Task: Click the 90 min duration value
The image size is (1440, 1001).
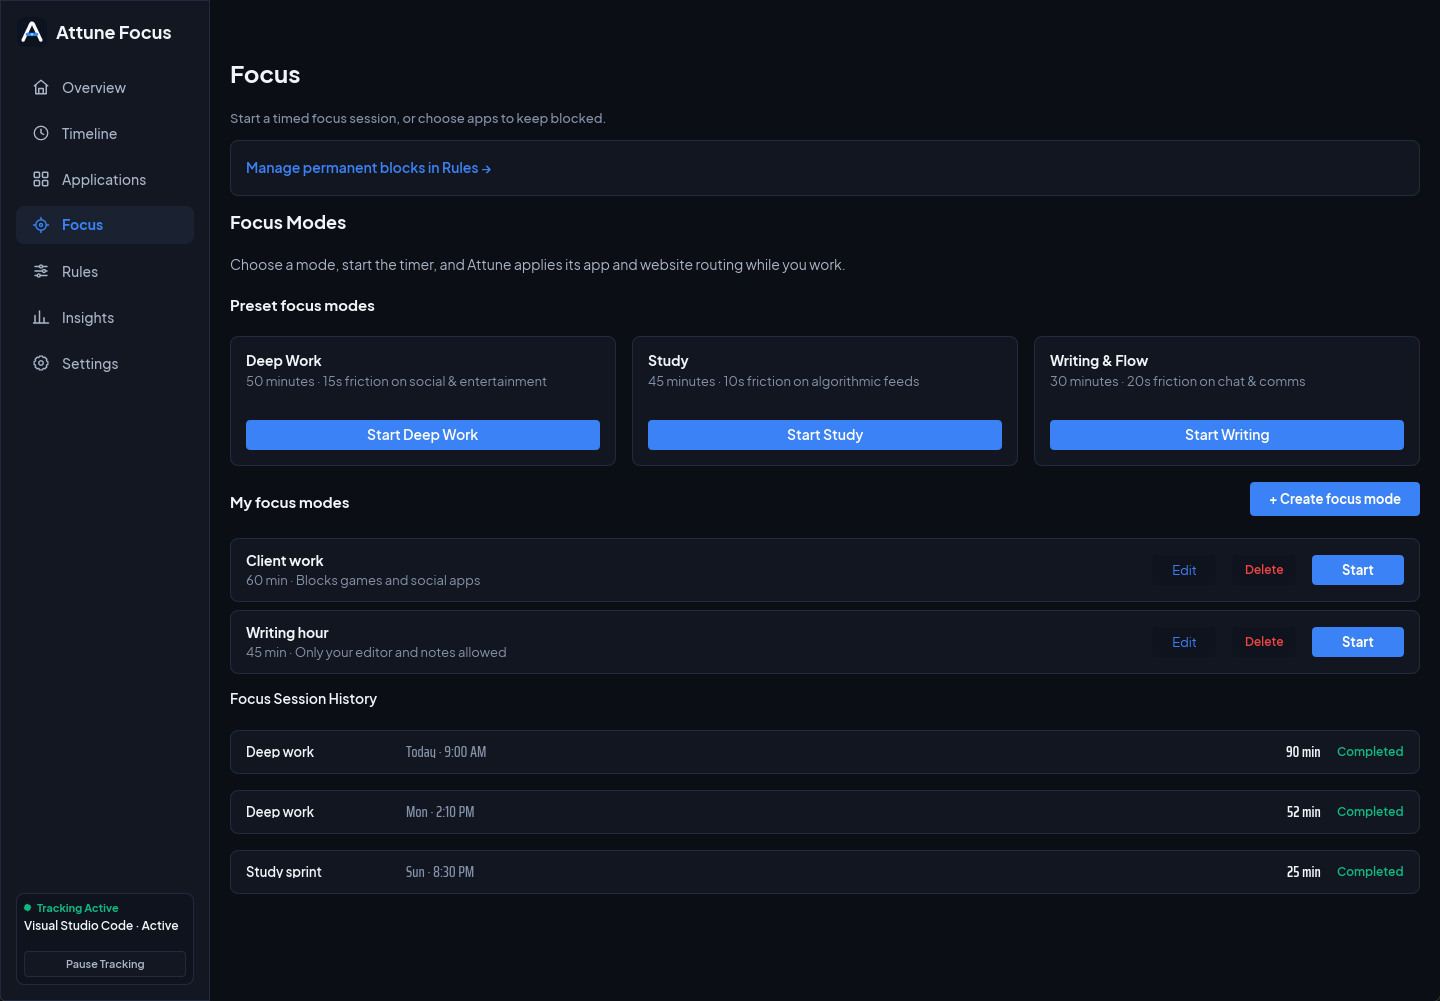Action: 1303,752
